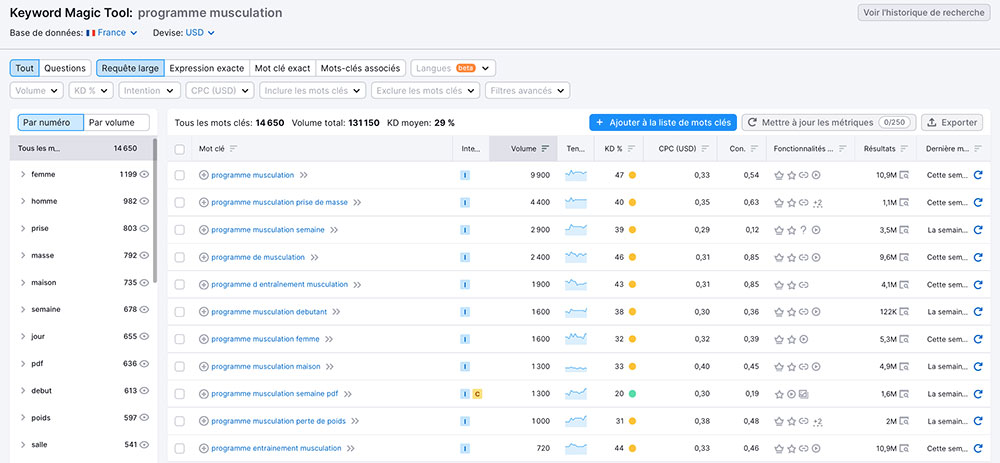
Task: Click the CPC (USD) column sort icon
Action: click(705, 149)
